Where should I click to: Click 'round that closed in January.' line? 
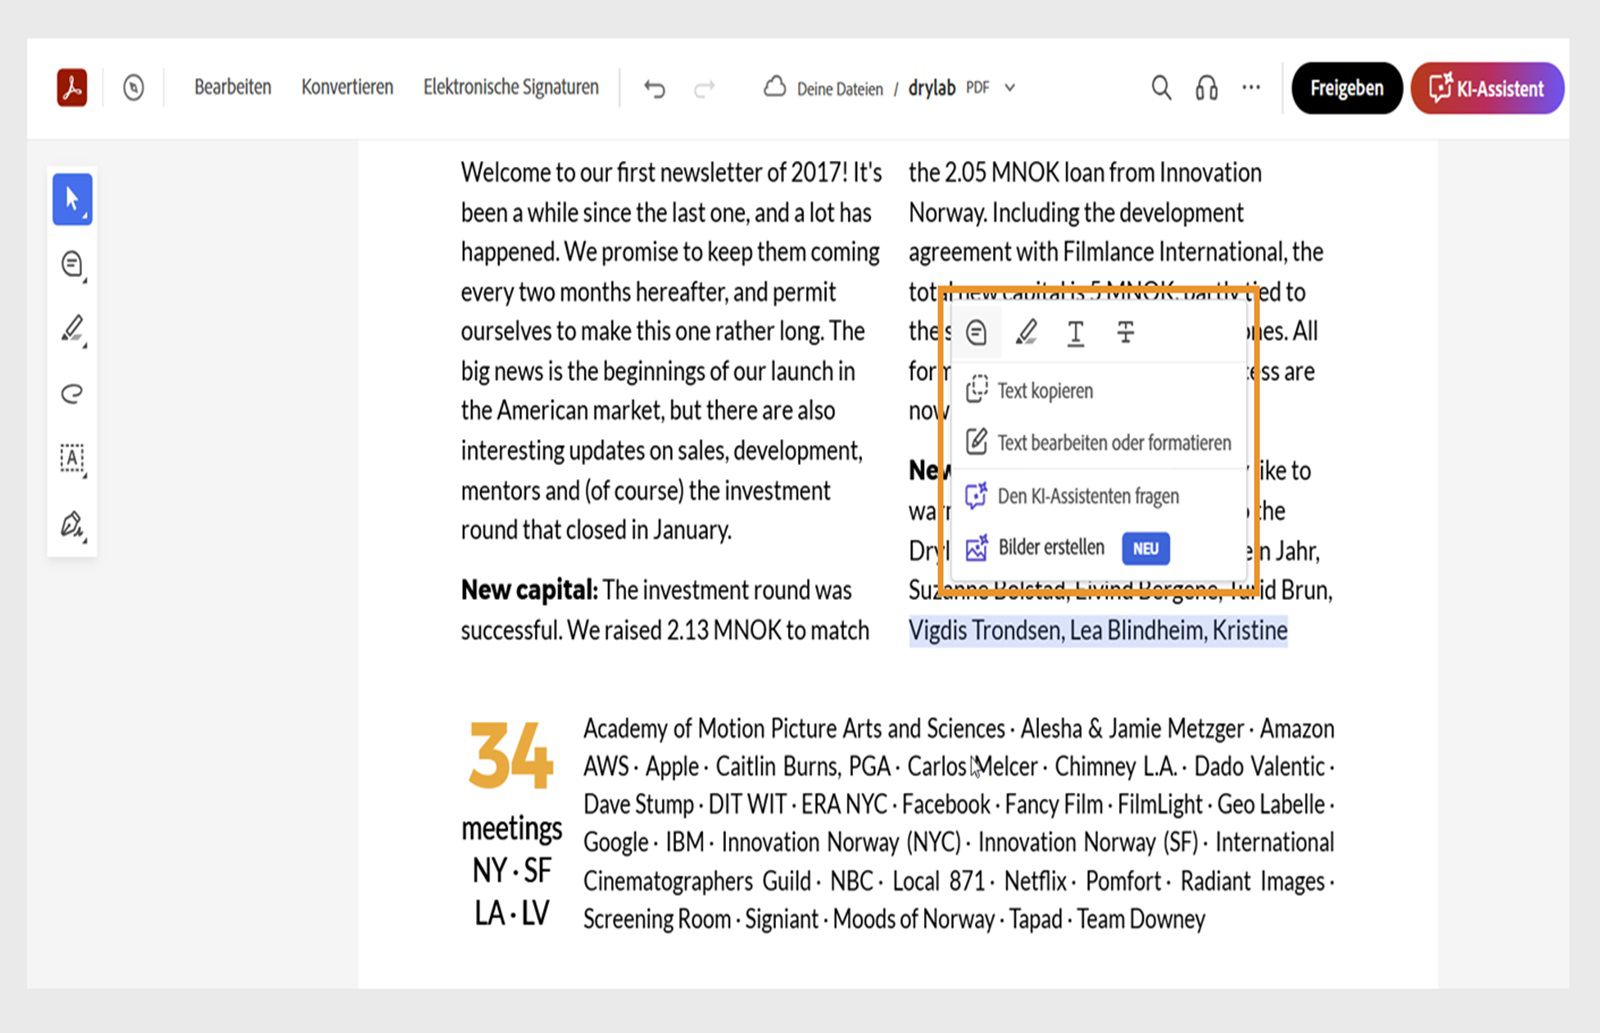pos(596,529)
